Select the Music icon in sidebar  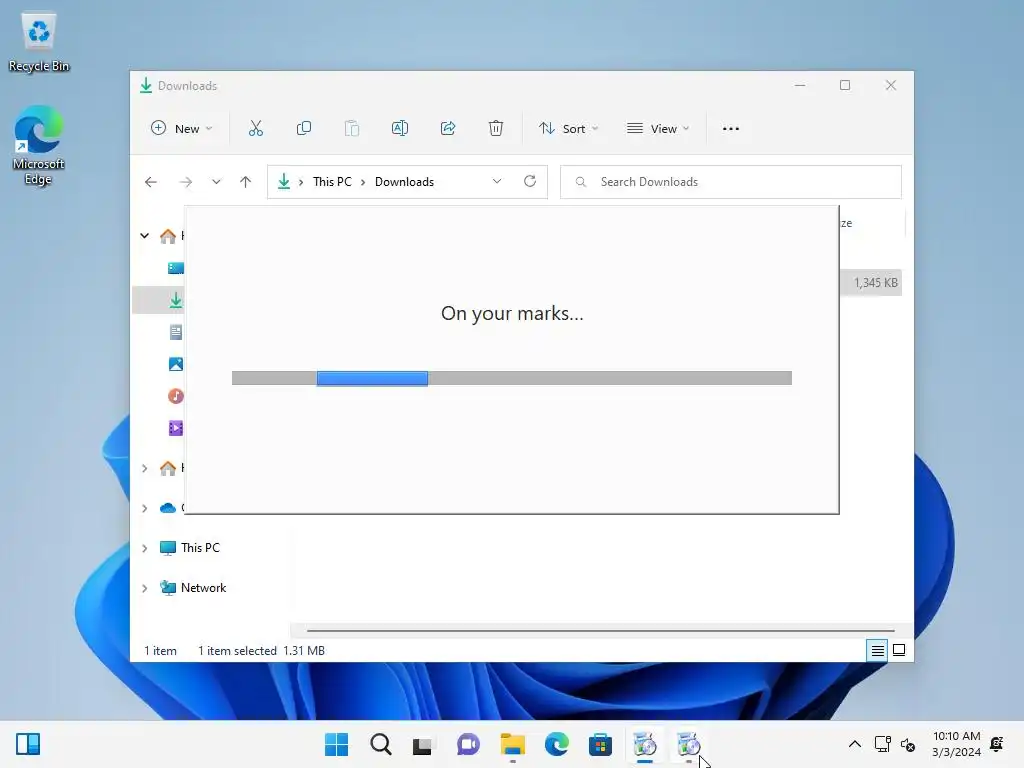tap(176, 396)
